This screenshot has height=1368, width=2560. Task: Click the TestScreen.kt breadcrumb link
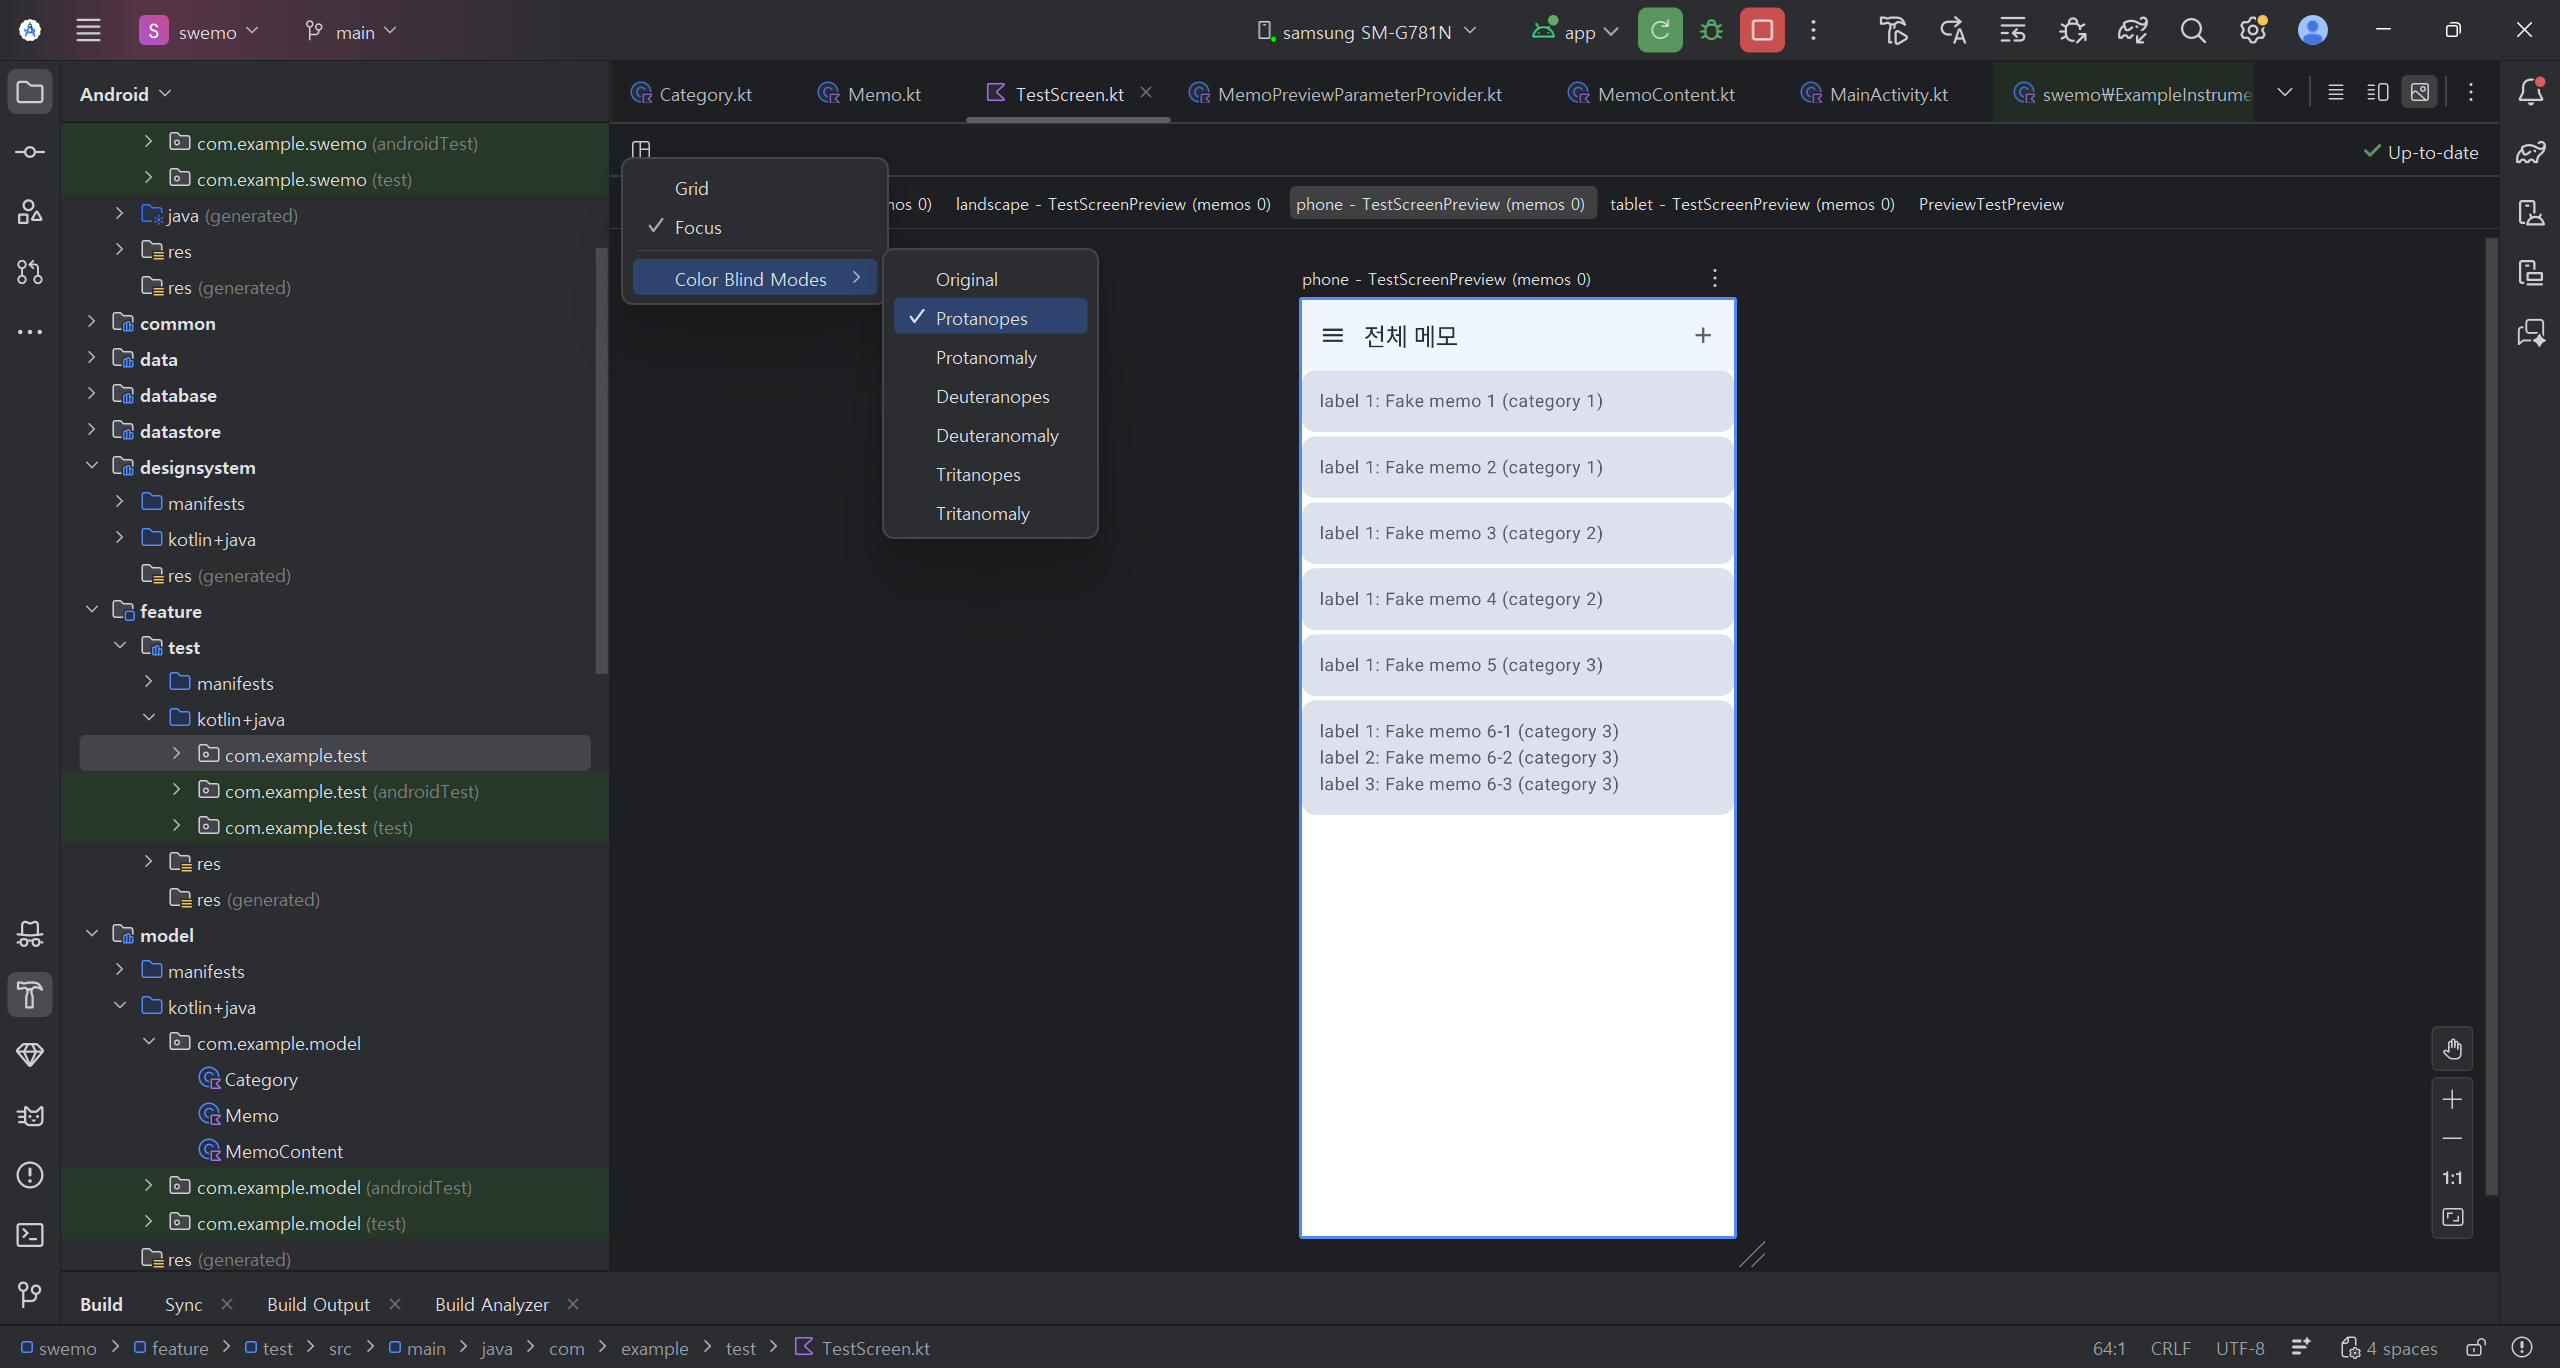tap(875, 1348)
